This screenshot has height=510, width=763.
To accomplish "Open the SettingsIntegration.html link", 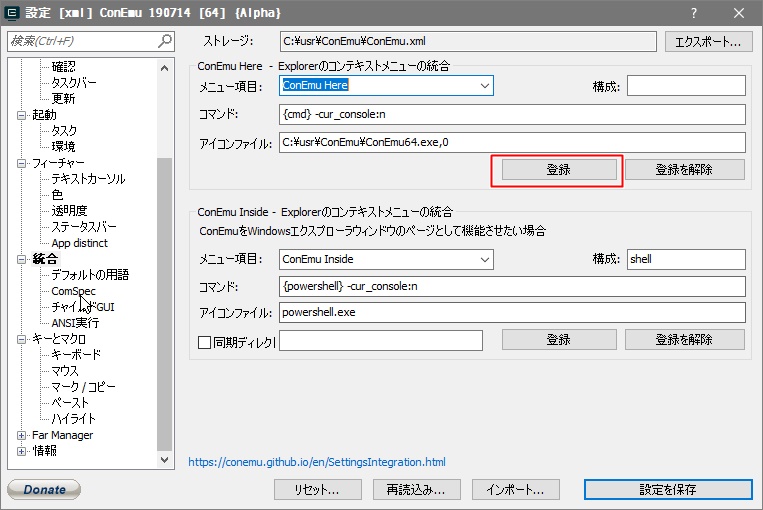I will point(317,462).
